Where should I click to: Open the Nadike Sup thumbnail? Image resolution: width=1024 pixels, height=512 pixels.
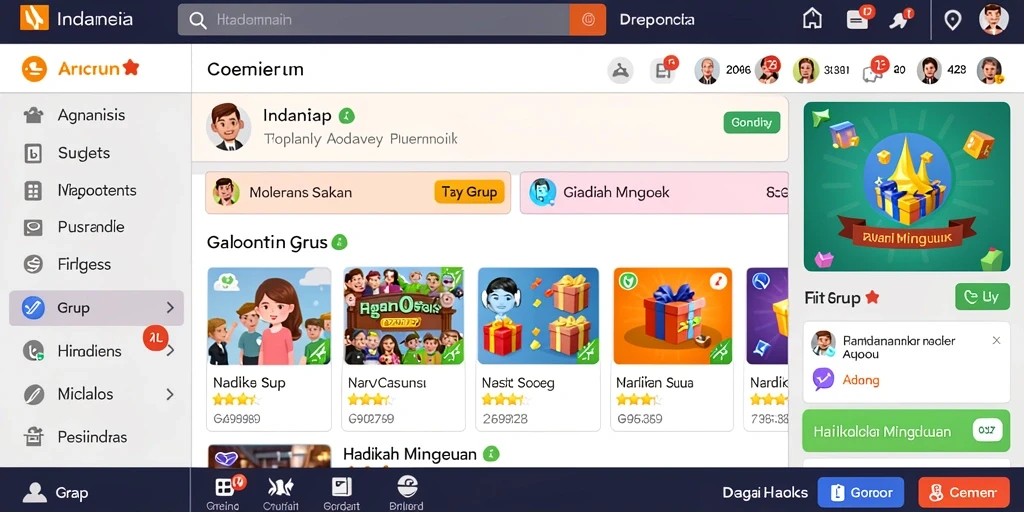(269, 315)
